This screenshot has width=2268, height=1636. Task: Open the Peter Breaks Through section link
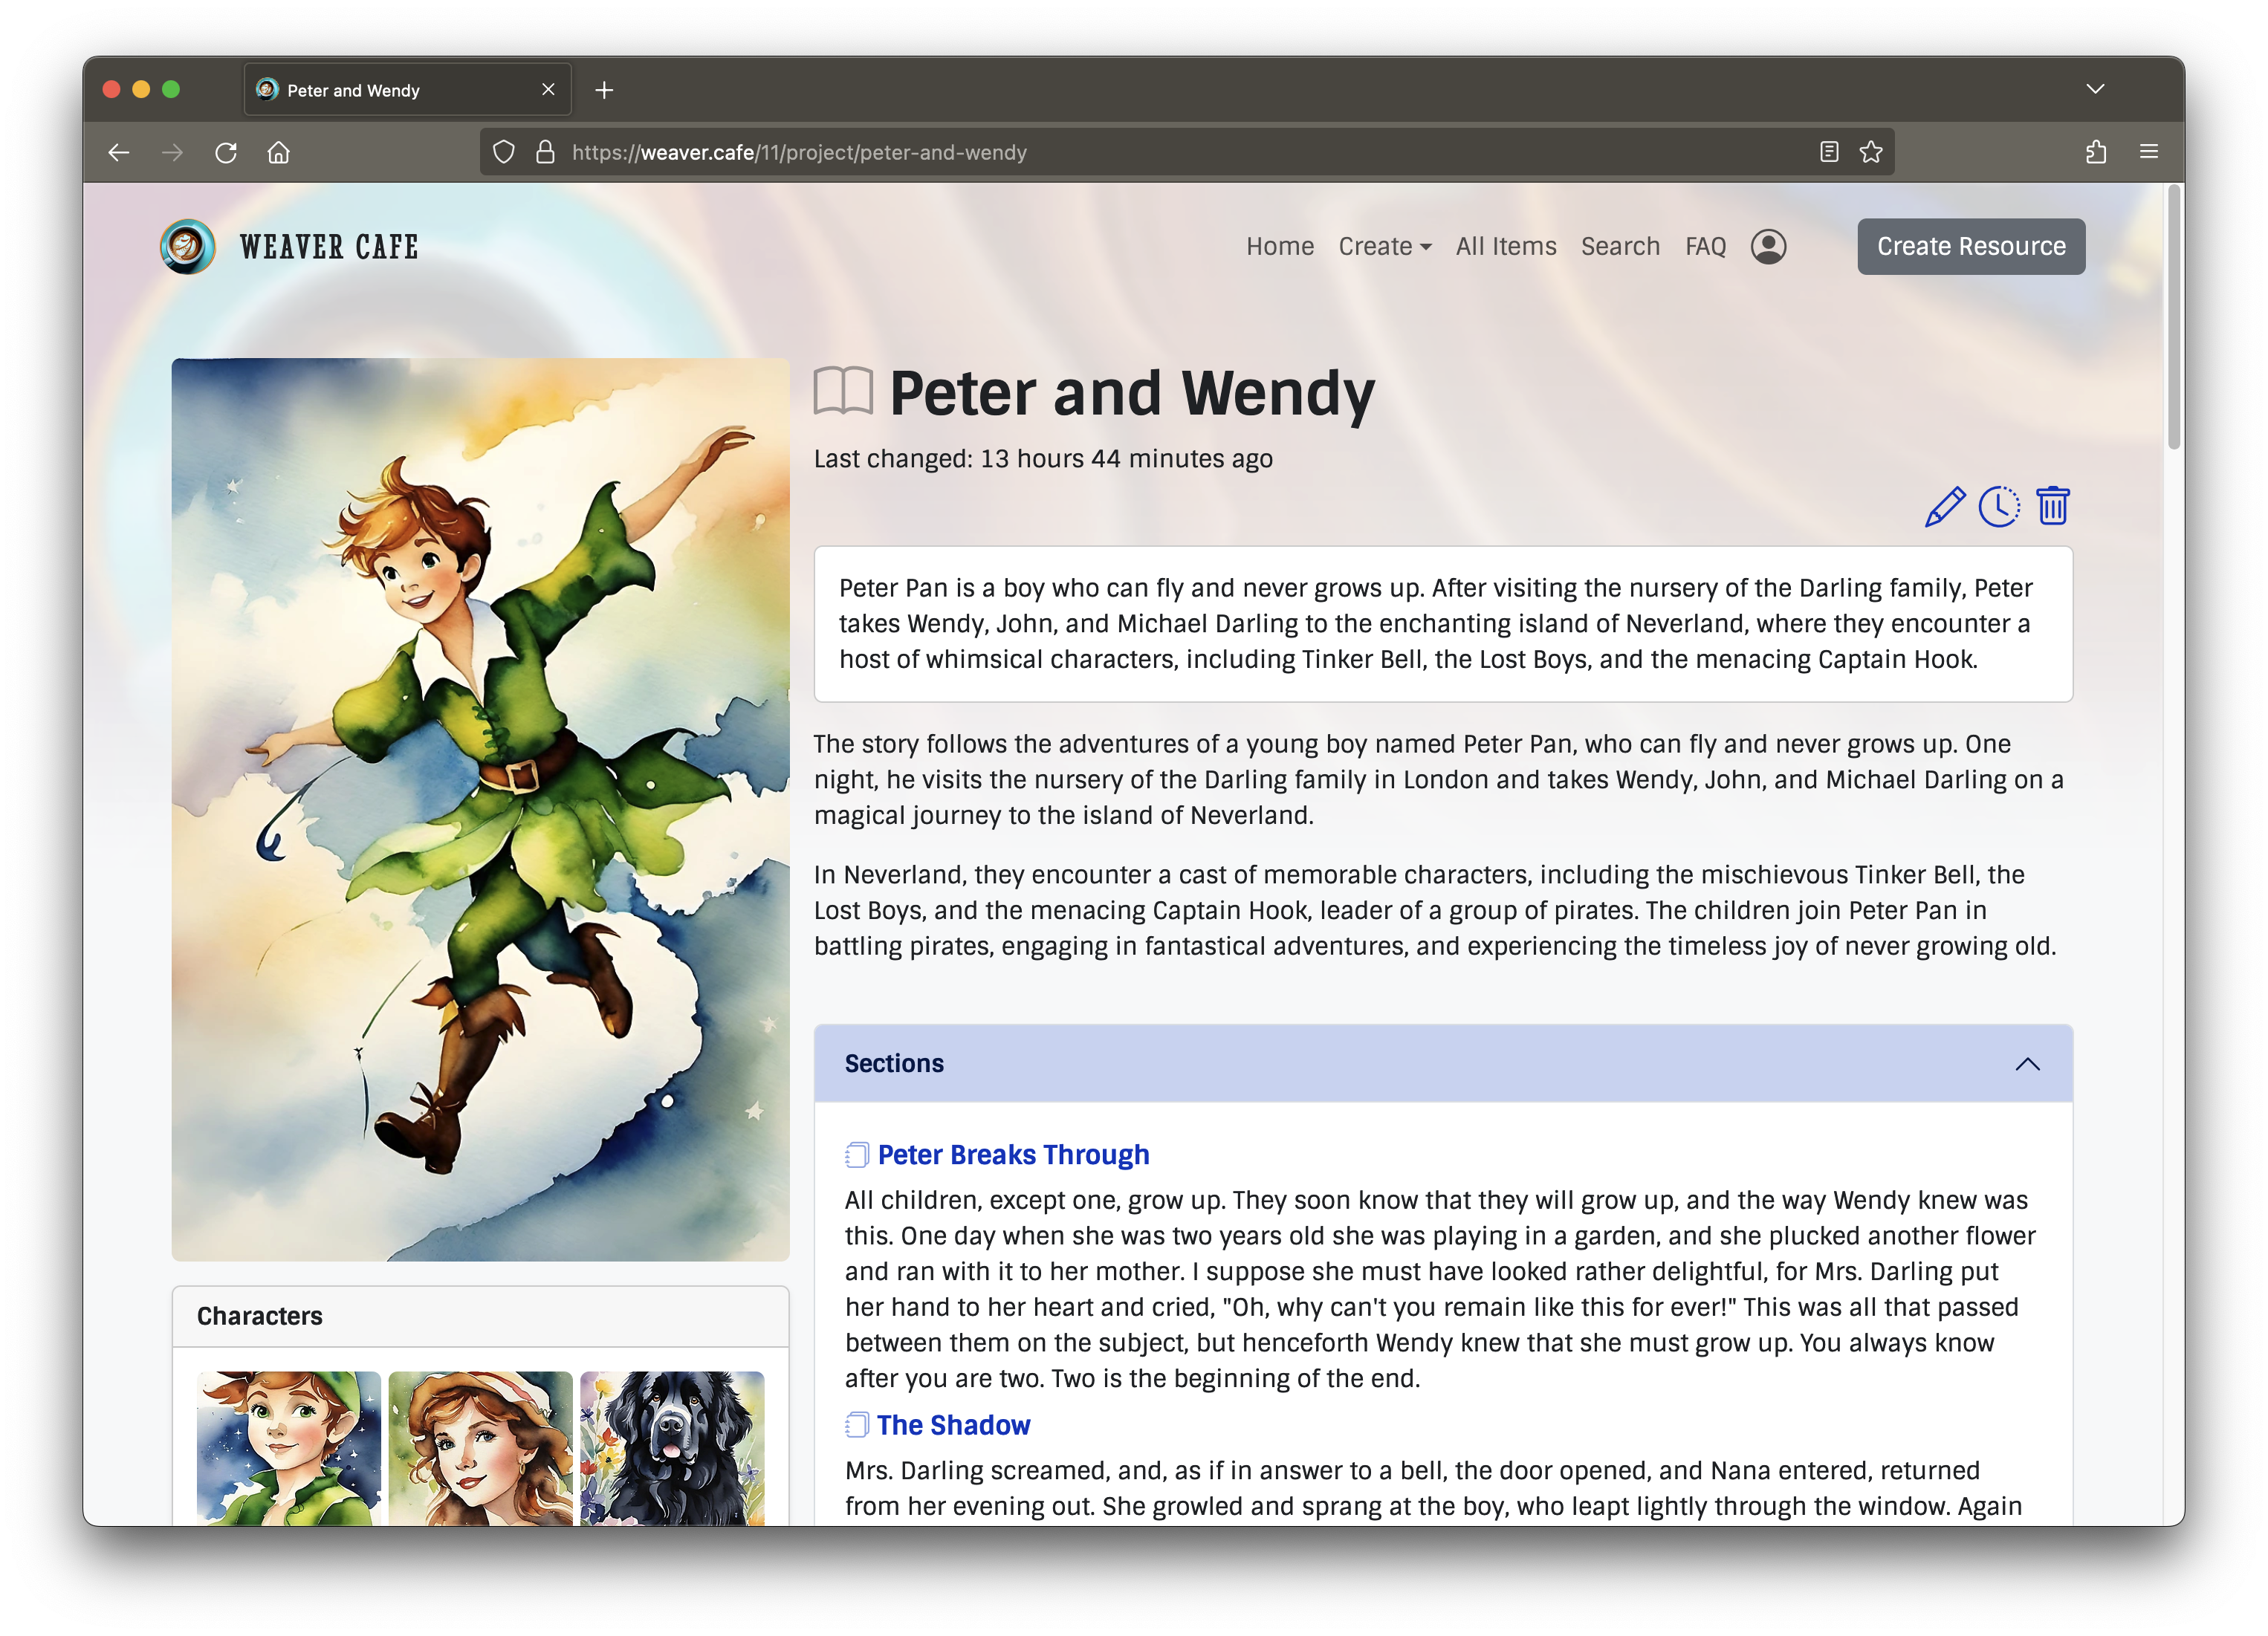point(1013,1155)
